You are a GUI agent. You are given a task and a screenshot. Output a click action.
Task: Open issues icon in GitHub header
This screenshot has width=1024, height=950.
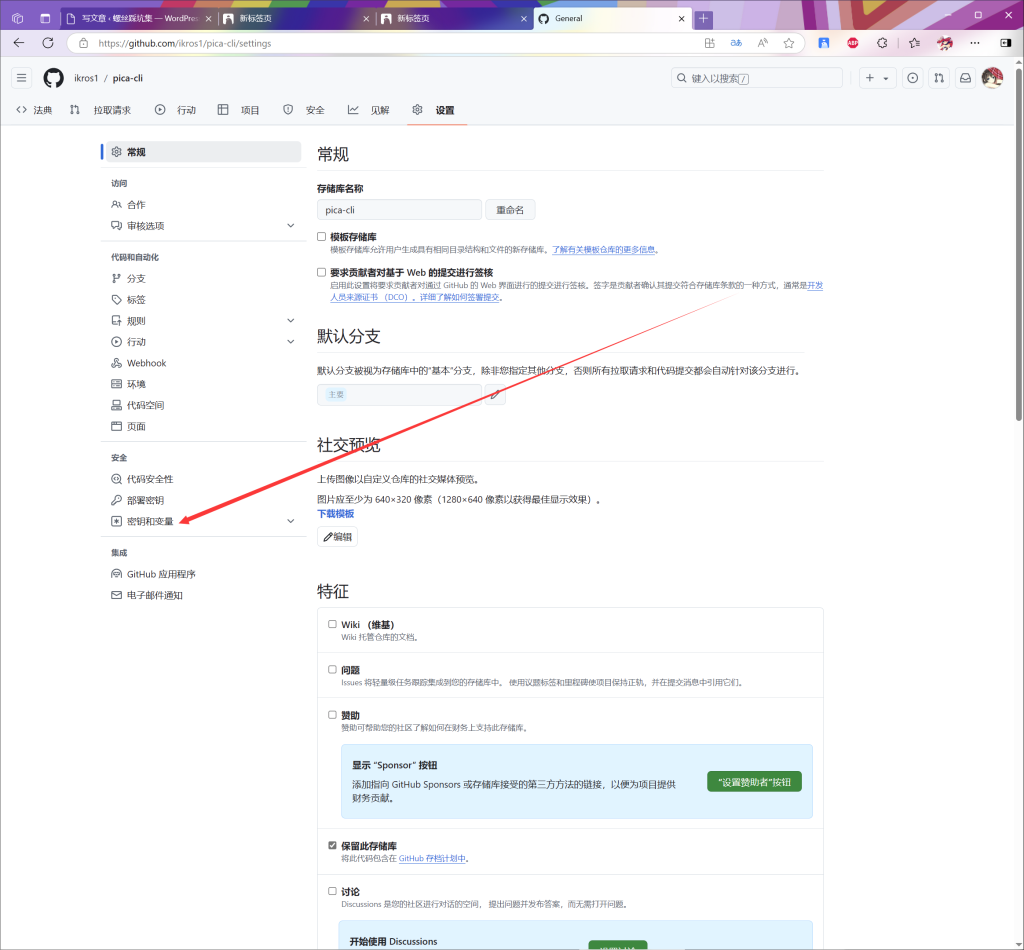coord(912,78)
